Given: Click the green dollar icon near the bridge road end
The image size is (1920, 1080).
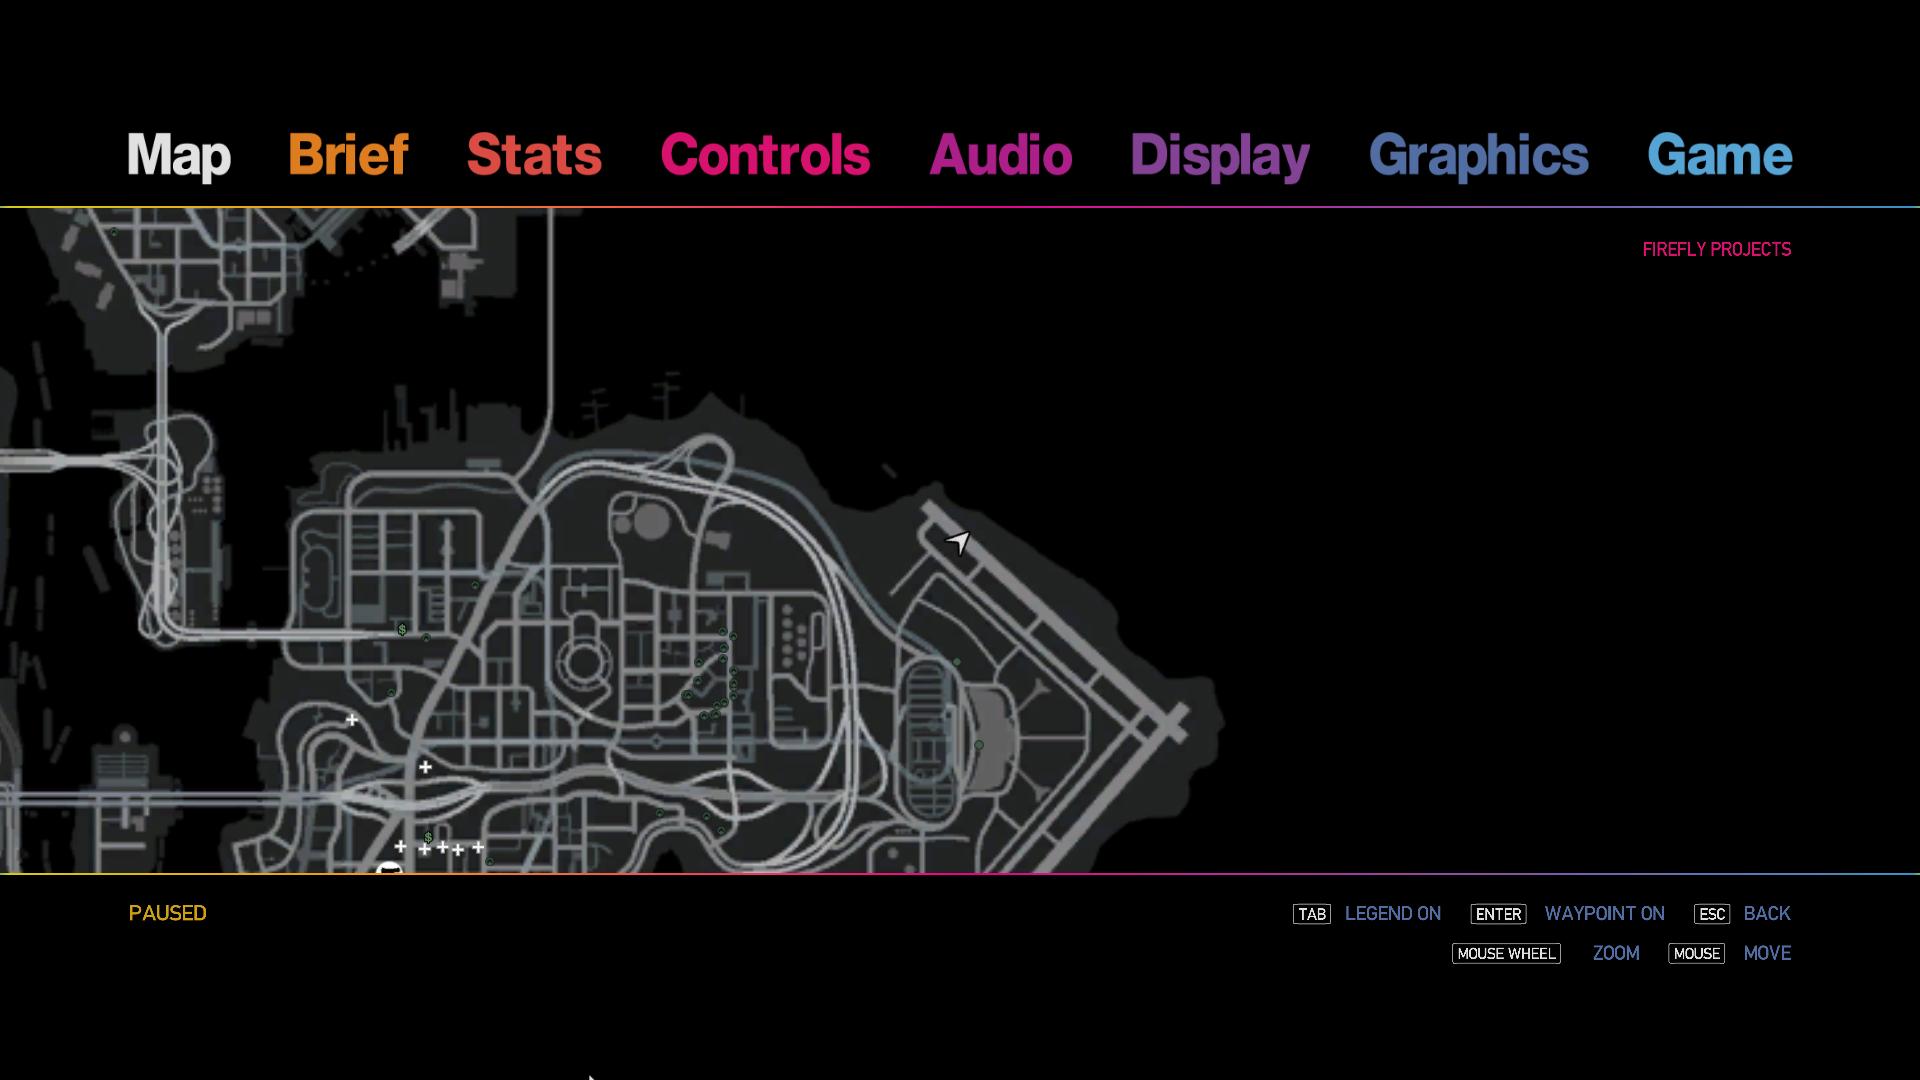Looking at the screenshot, I should coord(402,629).
